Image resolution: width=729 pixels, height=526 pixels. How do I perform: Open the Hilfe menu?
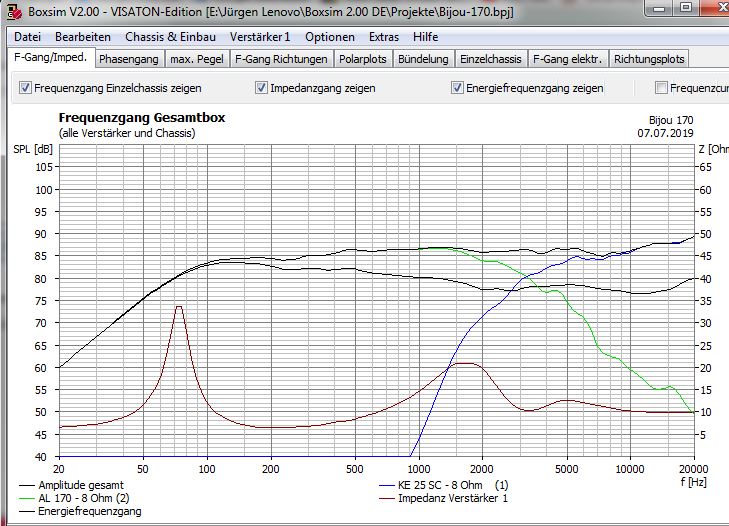[425, 37]
